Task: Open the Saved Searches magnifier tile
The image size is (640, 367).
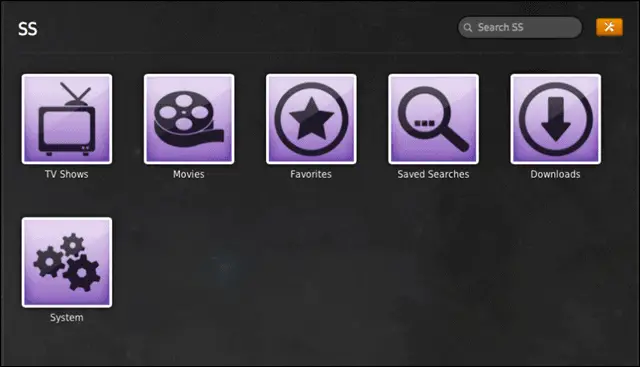Action: (x=433, y=119)
